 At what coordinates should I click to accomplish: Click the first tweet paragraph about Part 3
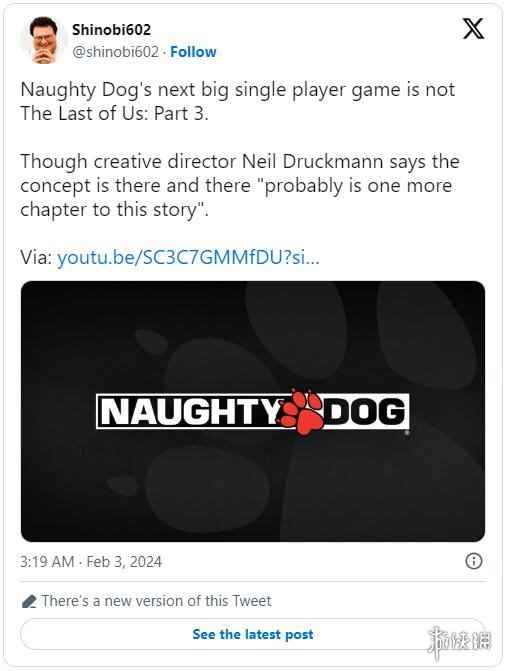click(238, 101)
